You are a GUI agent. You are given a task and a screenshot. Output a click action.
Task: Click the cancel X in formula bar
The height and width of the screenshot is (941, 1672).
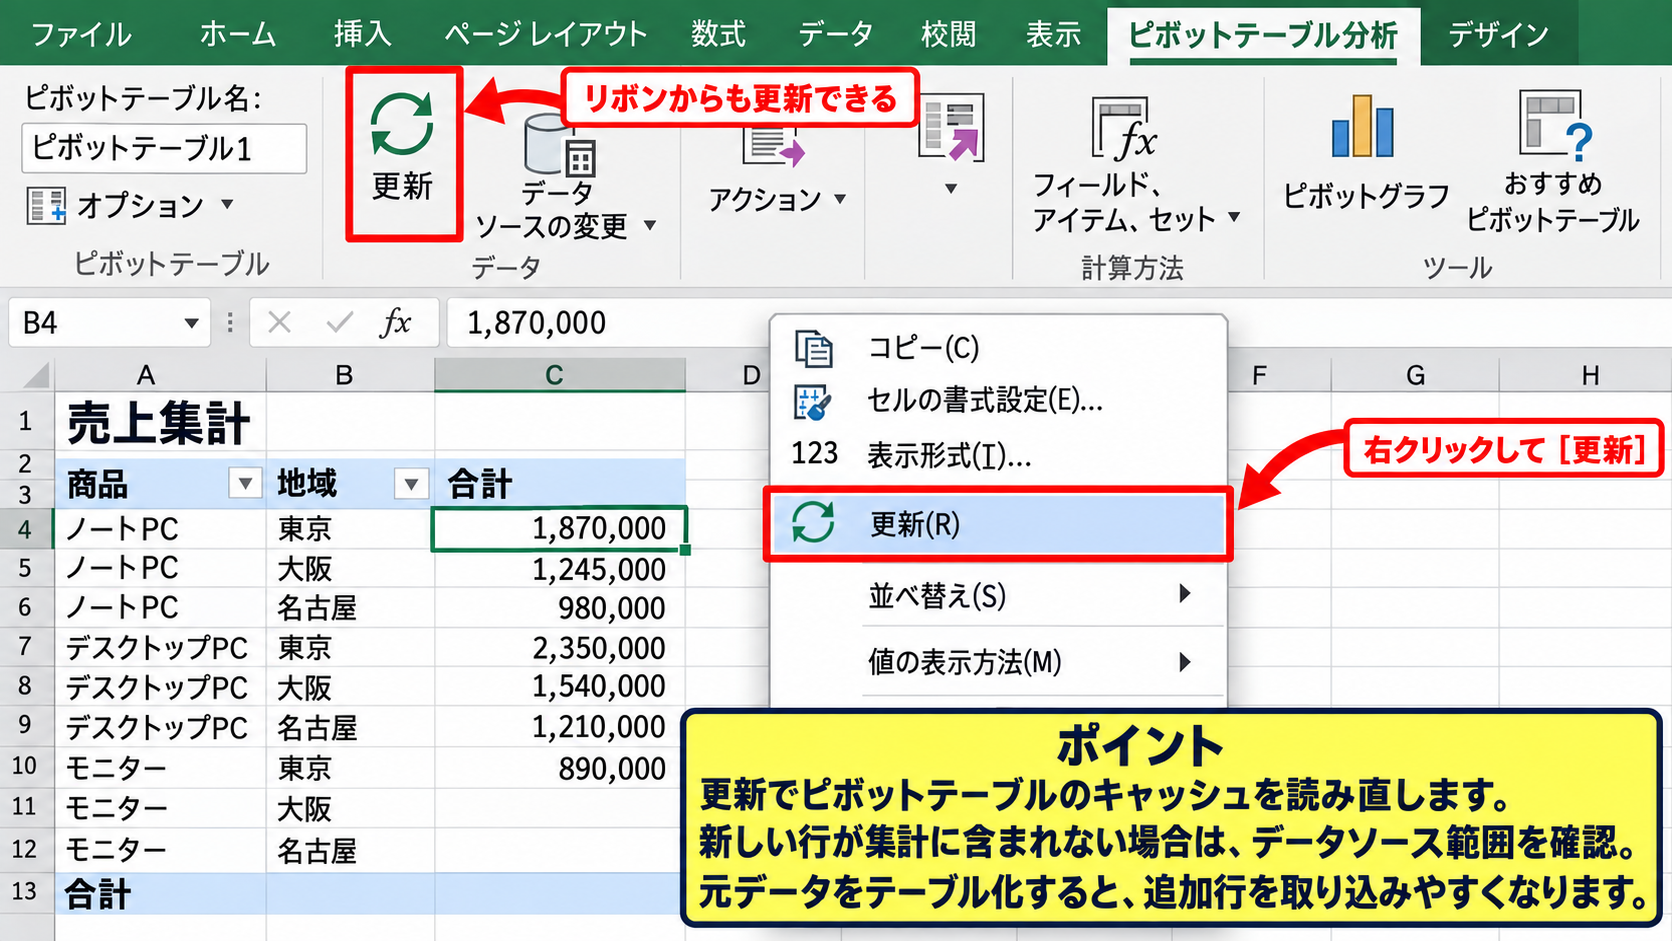point(279,322)
